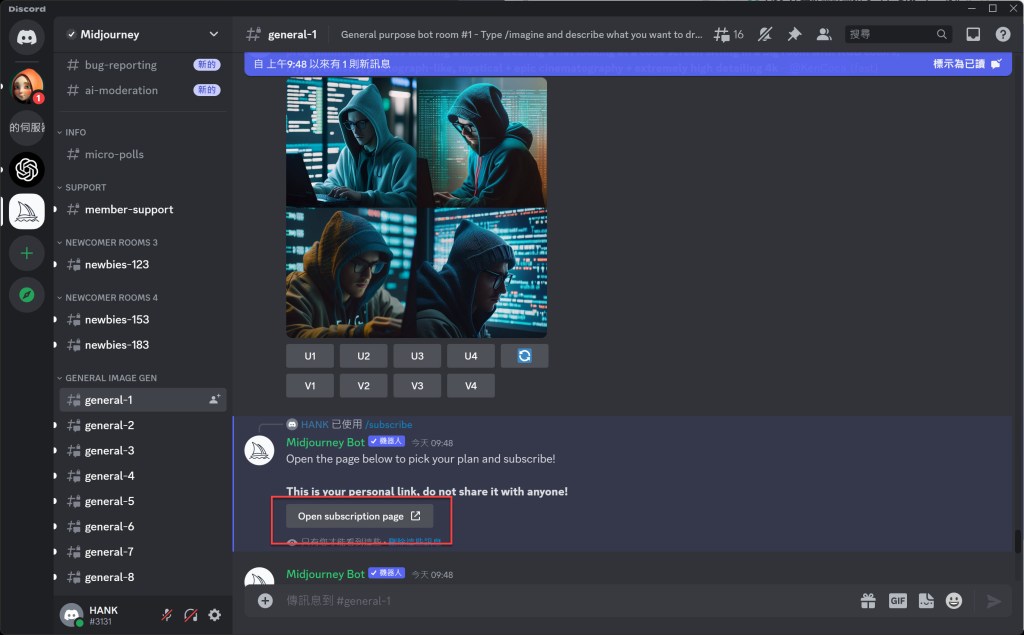Show member list icon in header
The image size is (1024, 635).
pyautogui.click(x=824, y=34)
